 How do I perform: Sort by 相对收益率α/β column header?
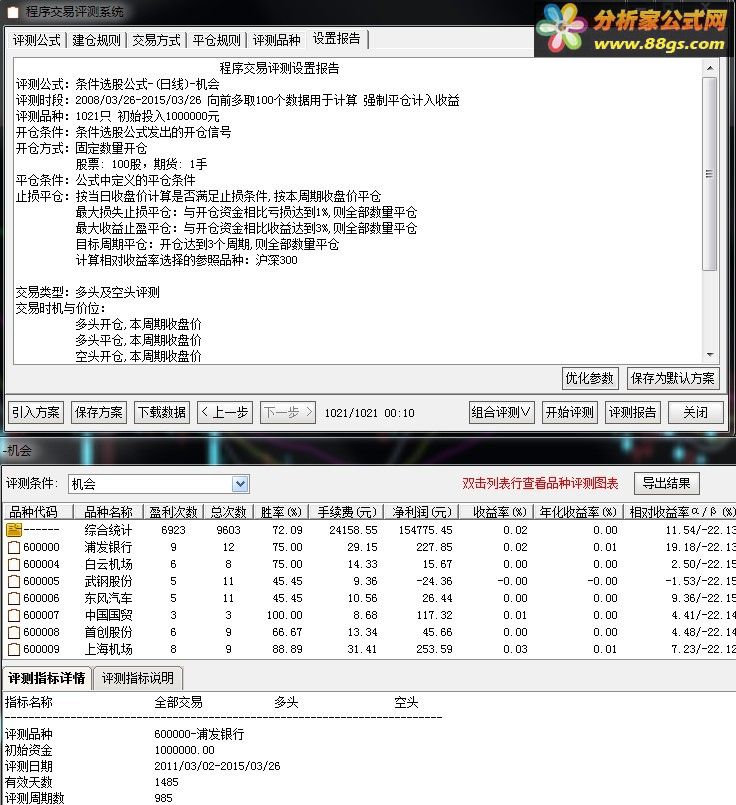(x=680, y=512)
